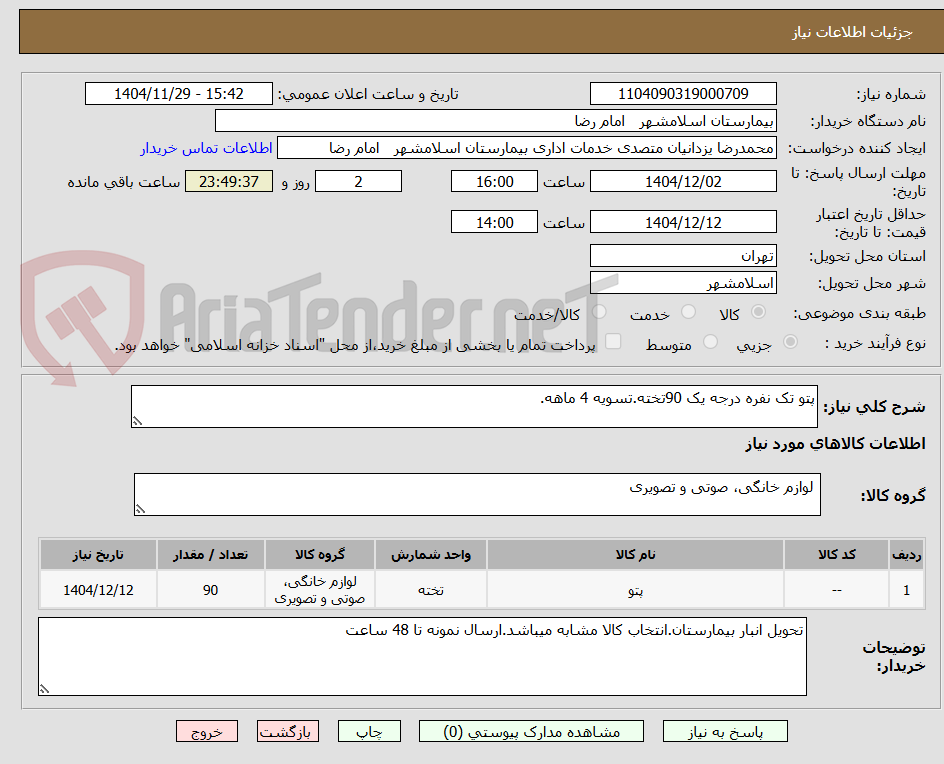Click the row number 1 cell
Image resolution: width=944 pixels, height=764 pixels.
tap(906, 590)
